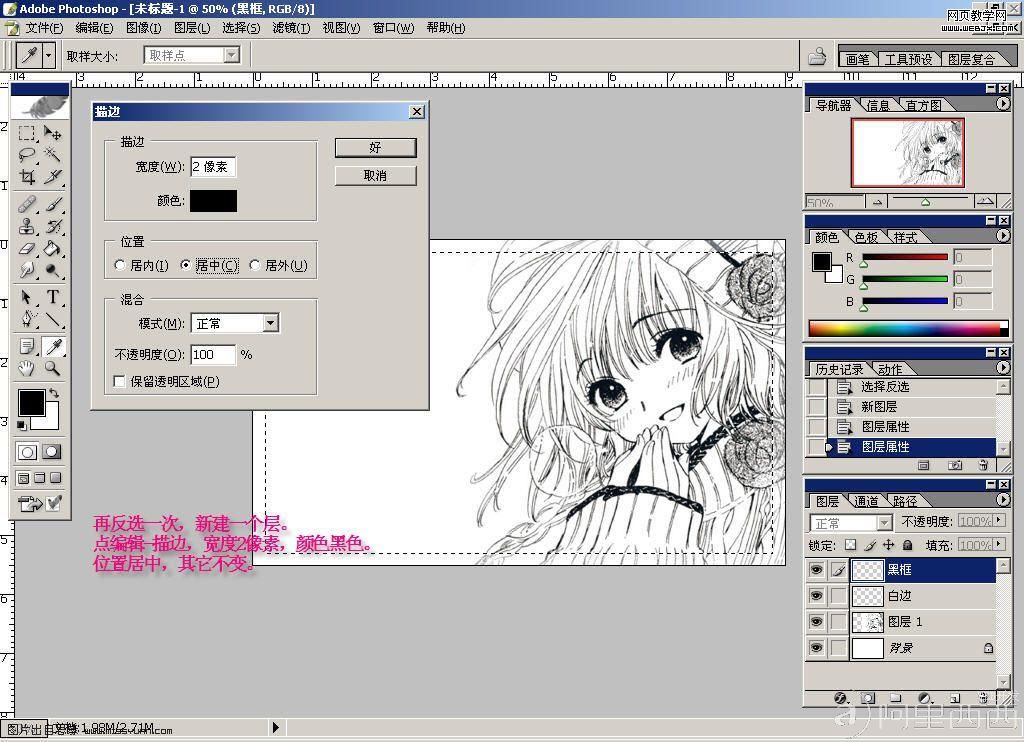
Task: Open the 选择(S) menu
Action: pyautogui.click(x=241, y=28)
